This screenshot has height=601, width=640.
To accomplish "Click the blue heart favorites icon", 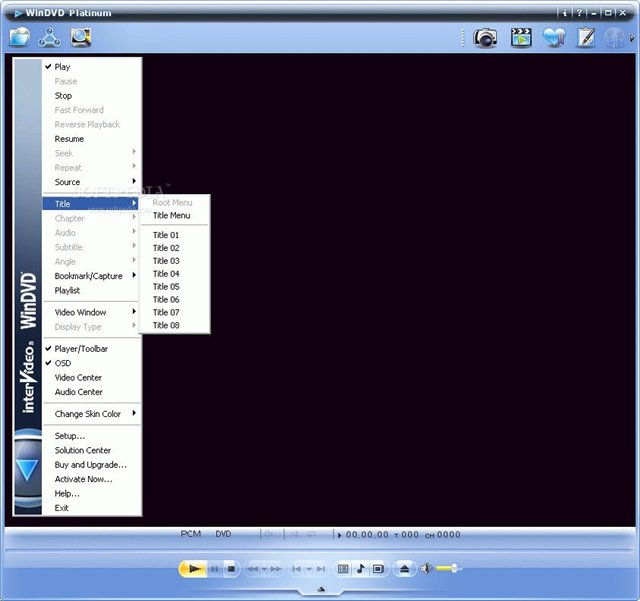I will 554,38.
